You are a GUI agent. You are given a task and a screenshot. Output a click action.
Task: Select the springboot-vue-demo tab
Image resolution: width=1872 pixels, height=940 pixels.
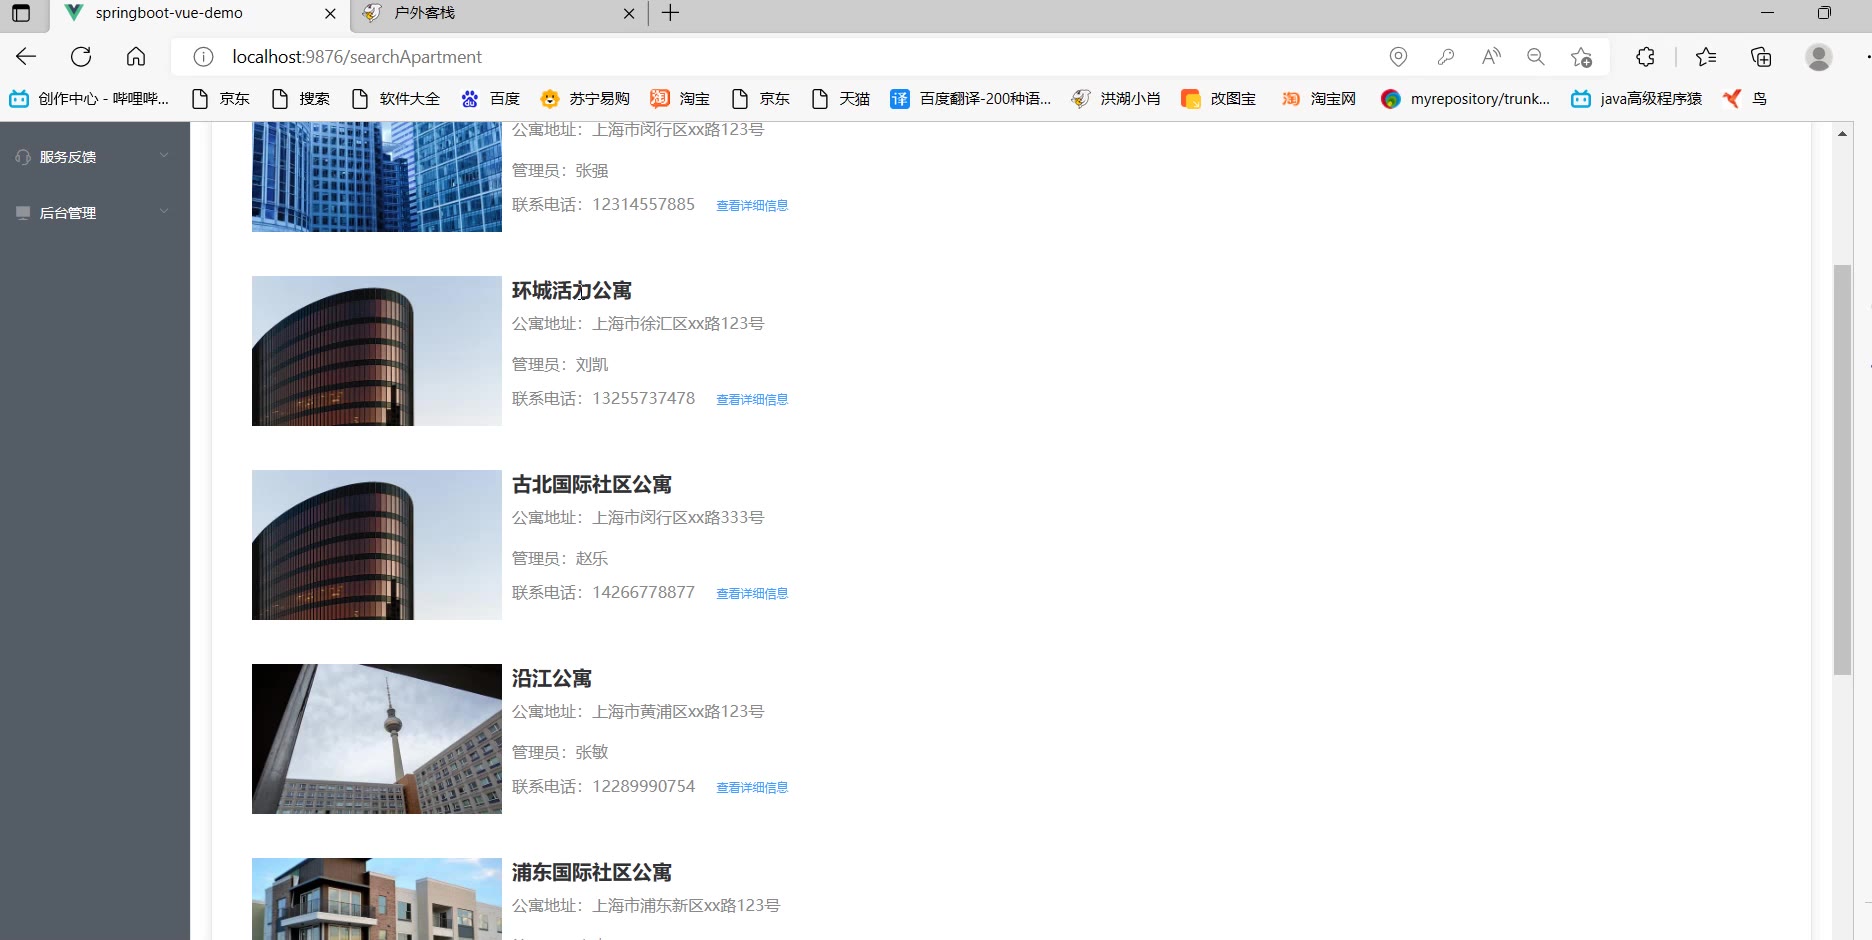(x=200, y=13)
